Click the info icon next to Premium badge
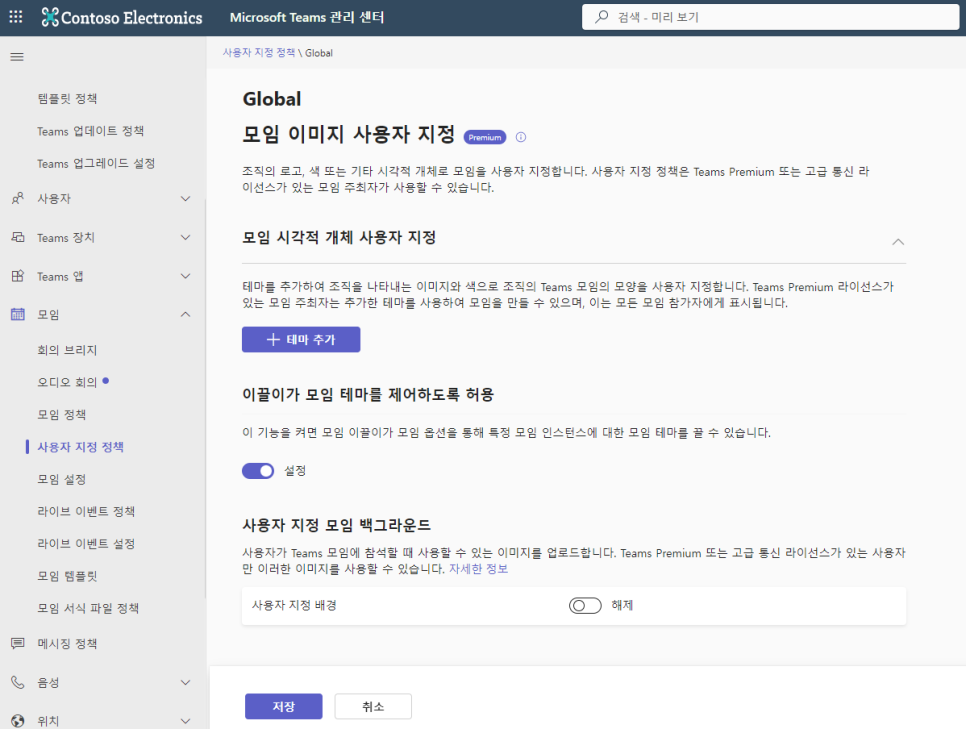The width and height of the screenshot is (966, 729). tap(521, 137)
